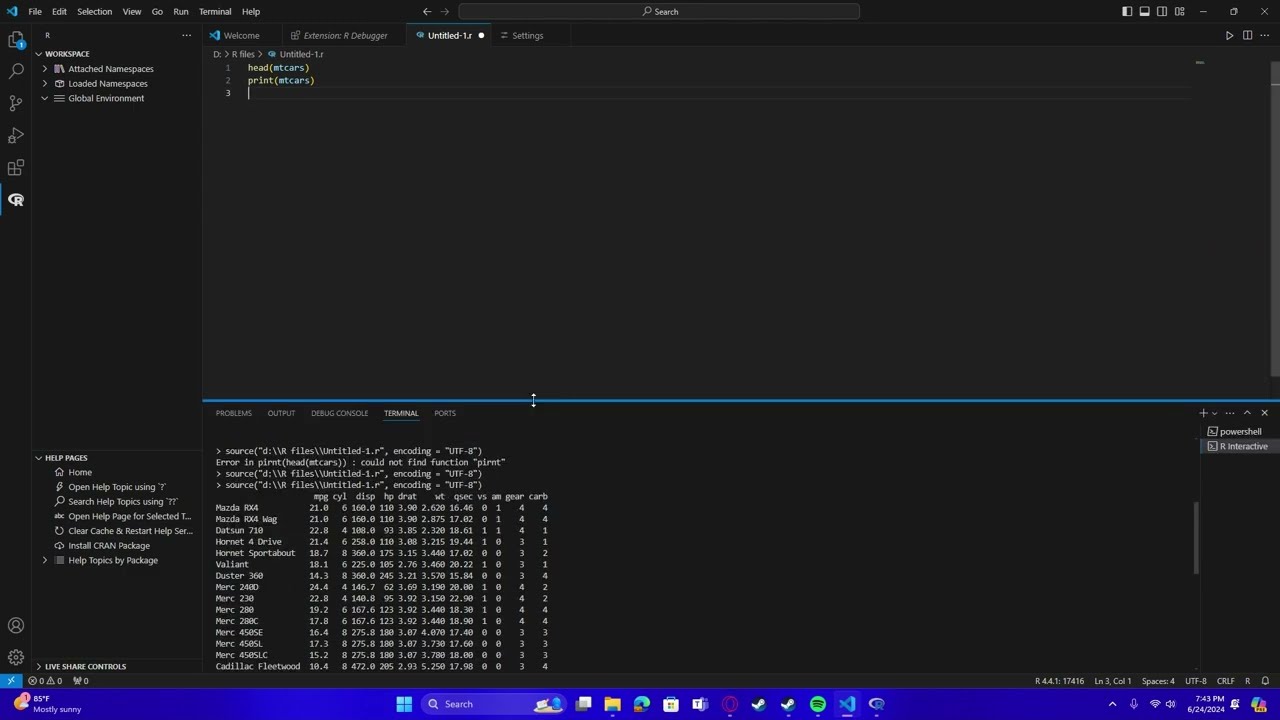Collapse the HELP PAGES section
Viewport: 1280px width, 720px height.
pyautogui.click(x=66, y=458)
